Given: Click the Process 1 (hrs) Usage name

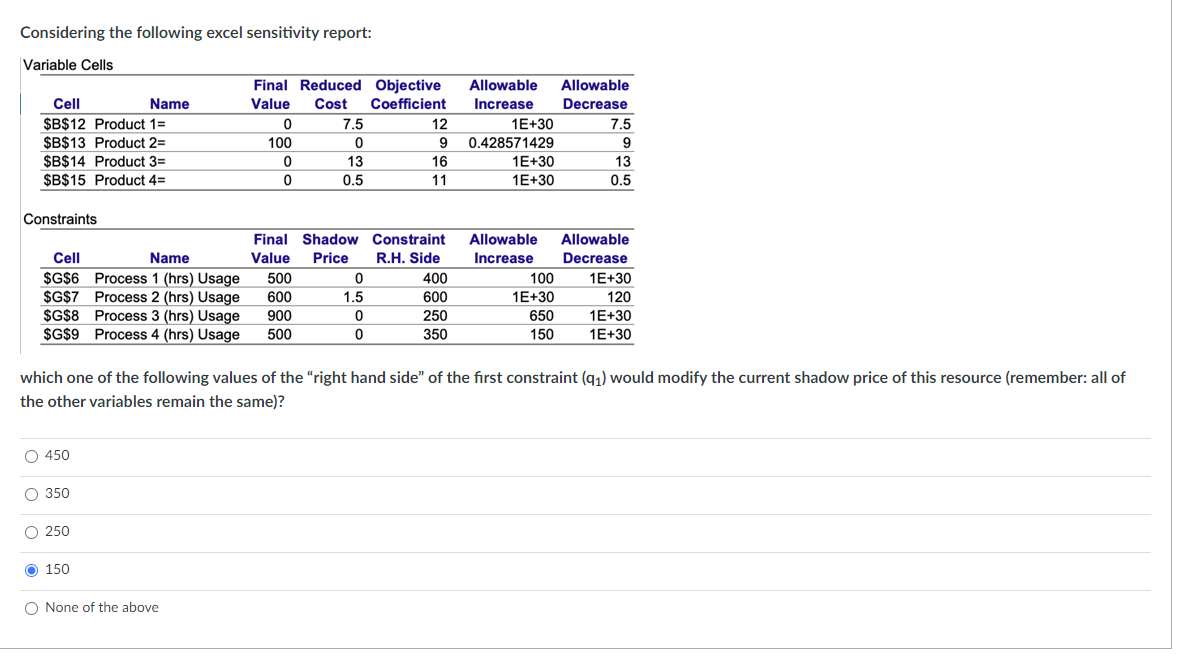Looking at the screenshot, I should [167, 278].
